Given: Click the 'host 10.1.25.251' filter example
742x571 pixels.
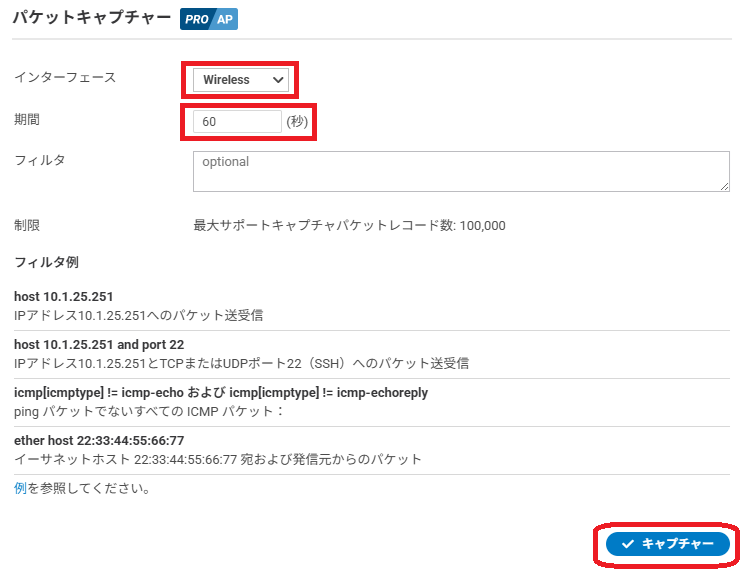Looking at the screenshot, I should [64, 297].
